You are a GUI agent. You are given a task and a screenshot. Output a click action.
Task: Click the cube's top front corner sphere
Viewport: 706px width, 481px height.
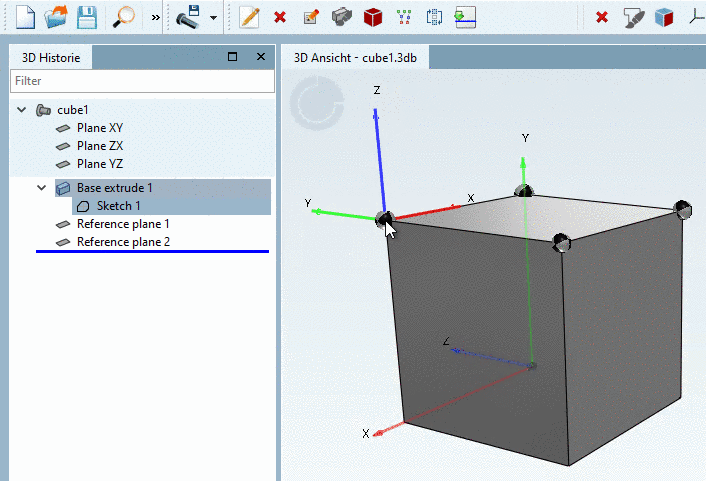[561, 243]
